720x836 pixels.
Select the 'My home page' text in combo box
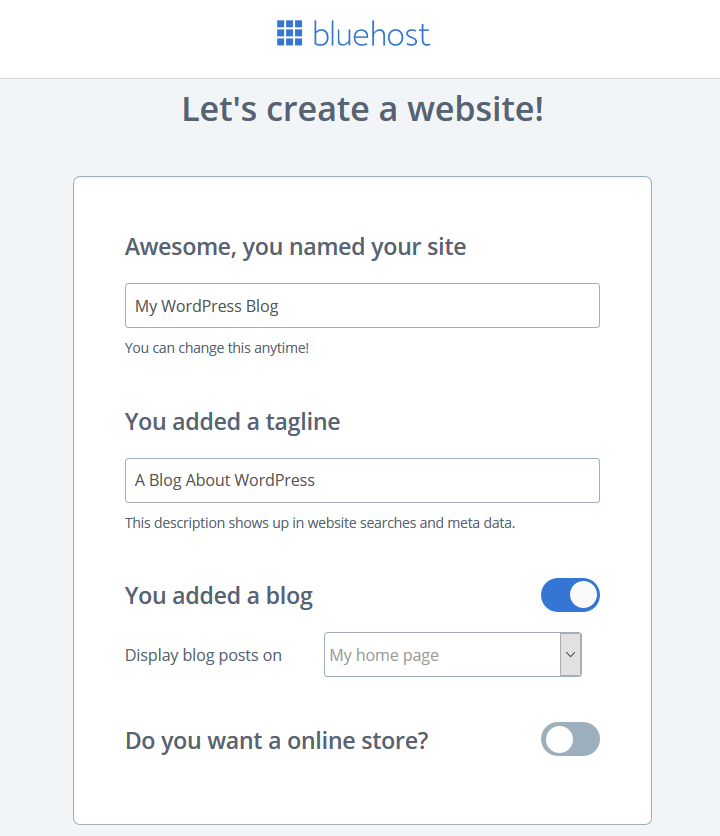pyautogui.click(x=385, y=655)
